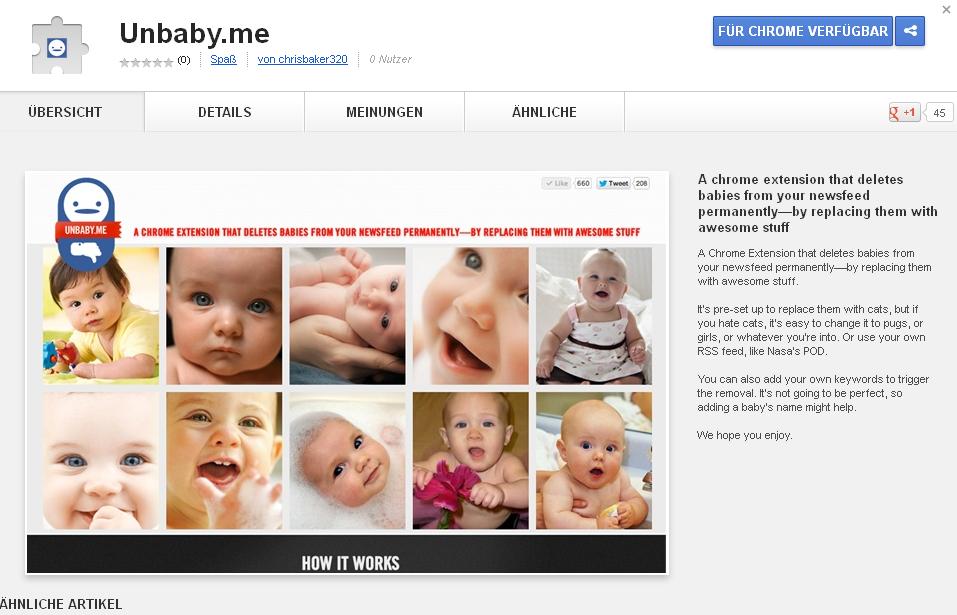The width and height of the screenshot is (957, 615).
Task: Click the Tweet button in the screenshot
Action: [x=613, y=183]
